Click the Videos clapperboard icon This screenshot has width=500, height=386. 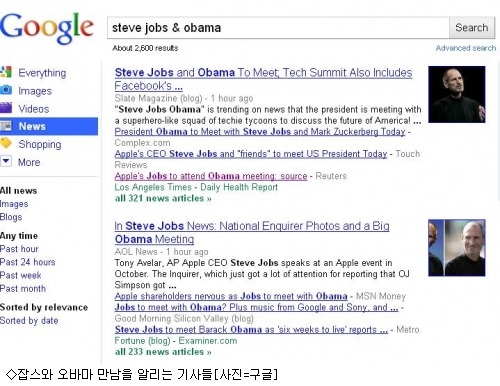[6, 108]
